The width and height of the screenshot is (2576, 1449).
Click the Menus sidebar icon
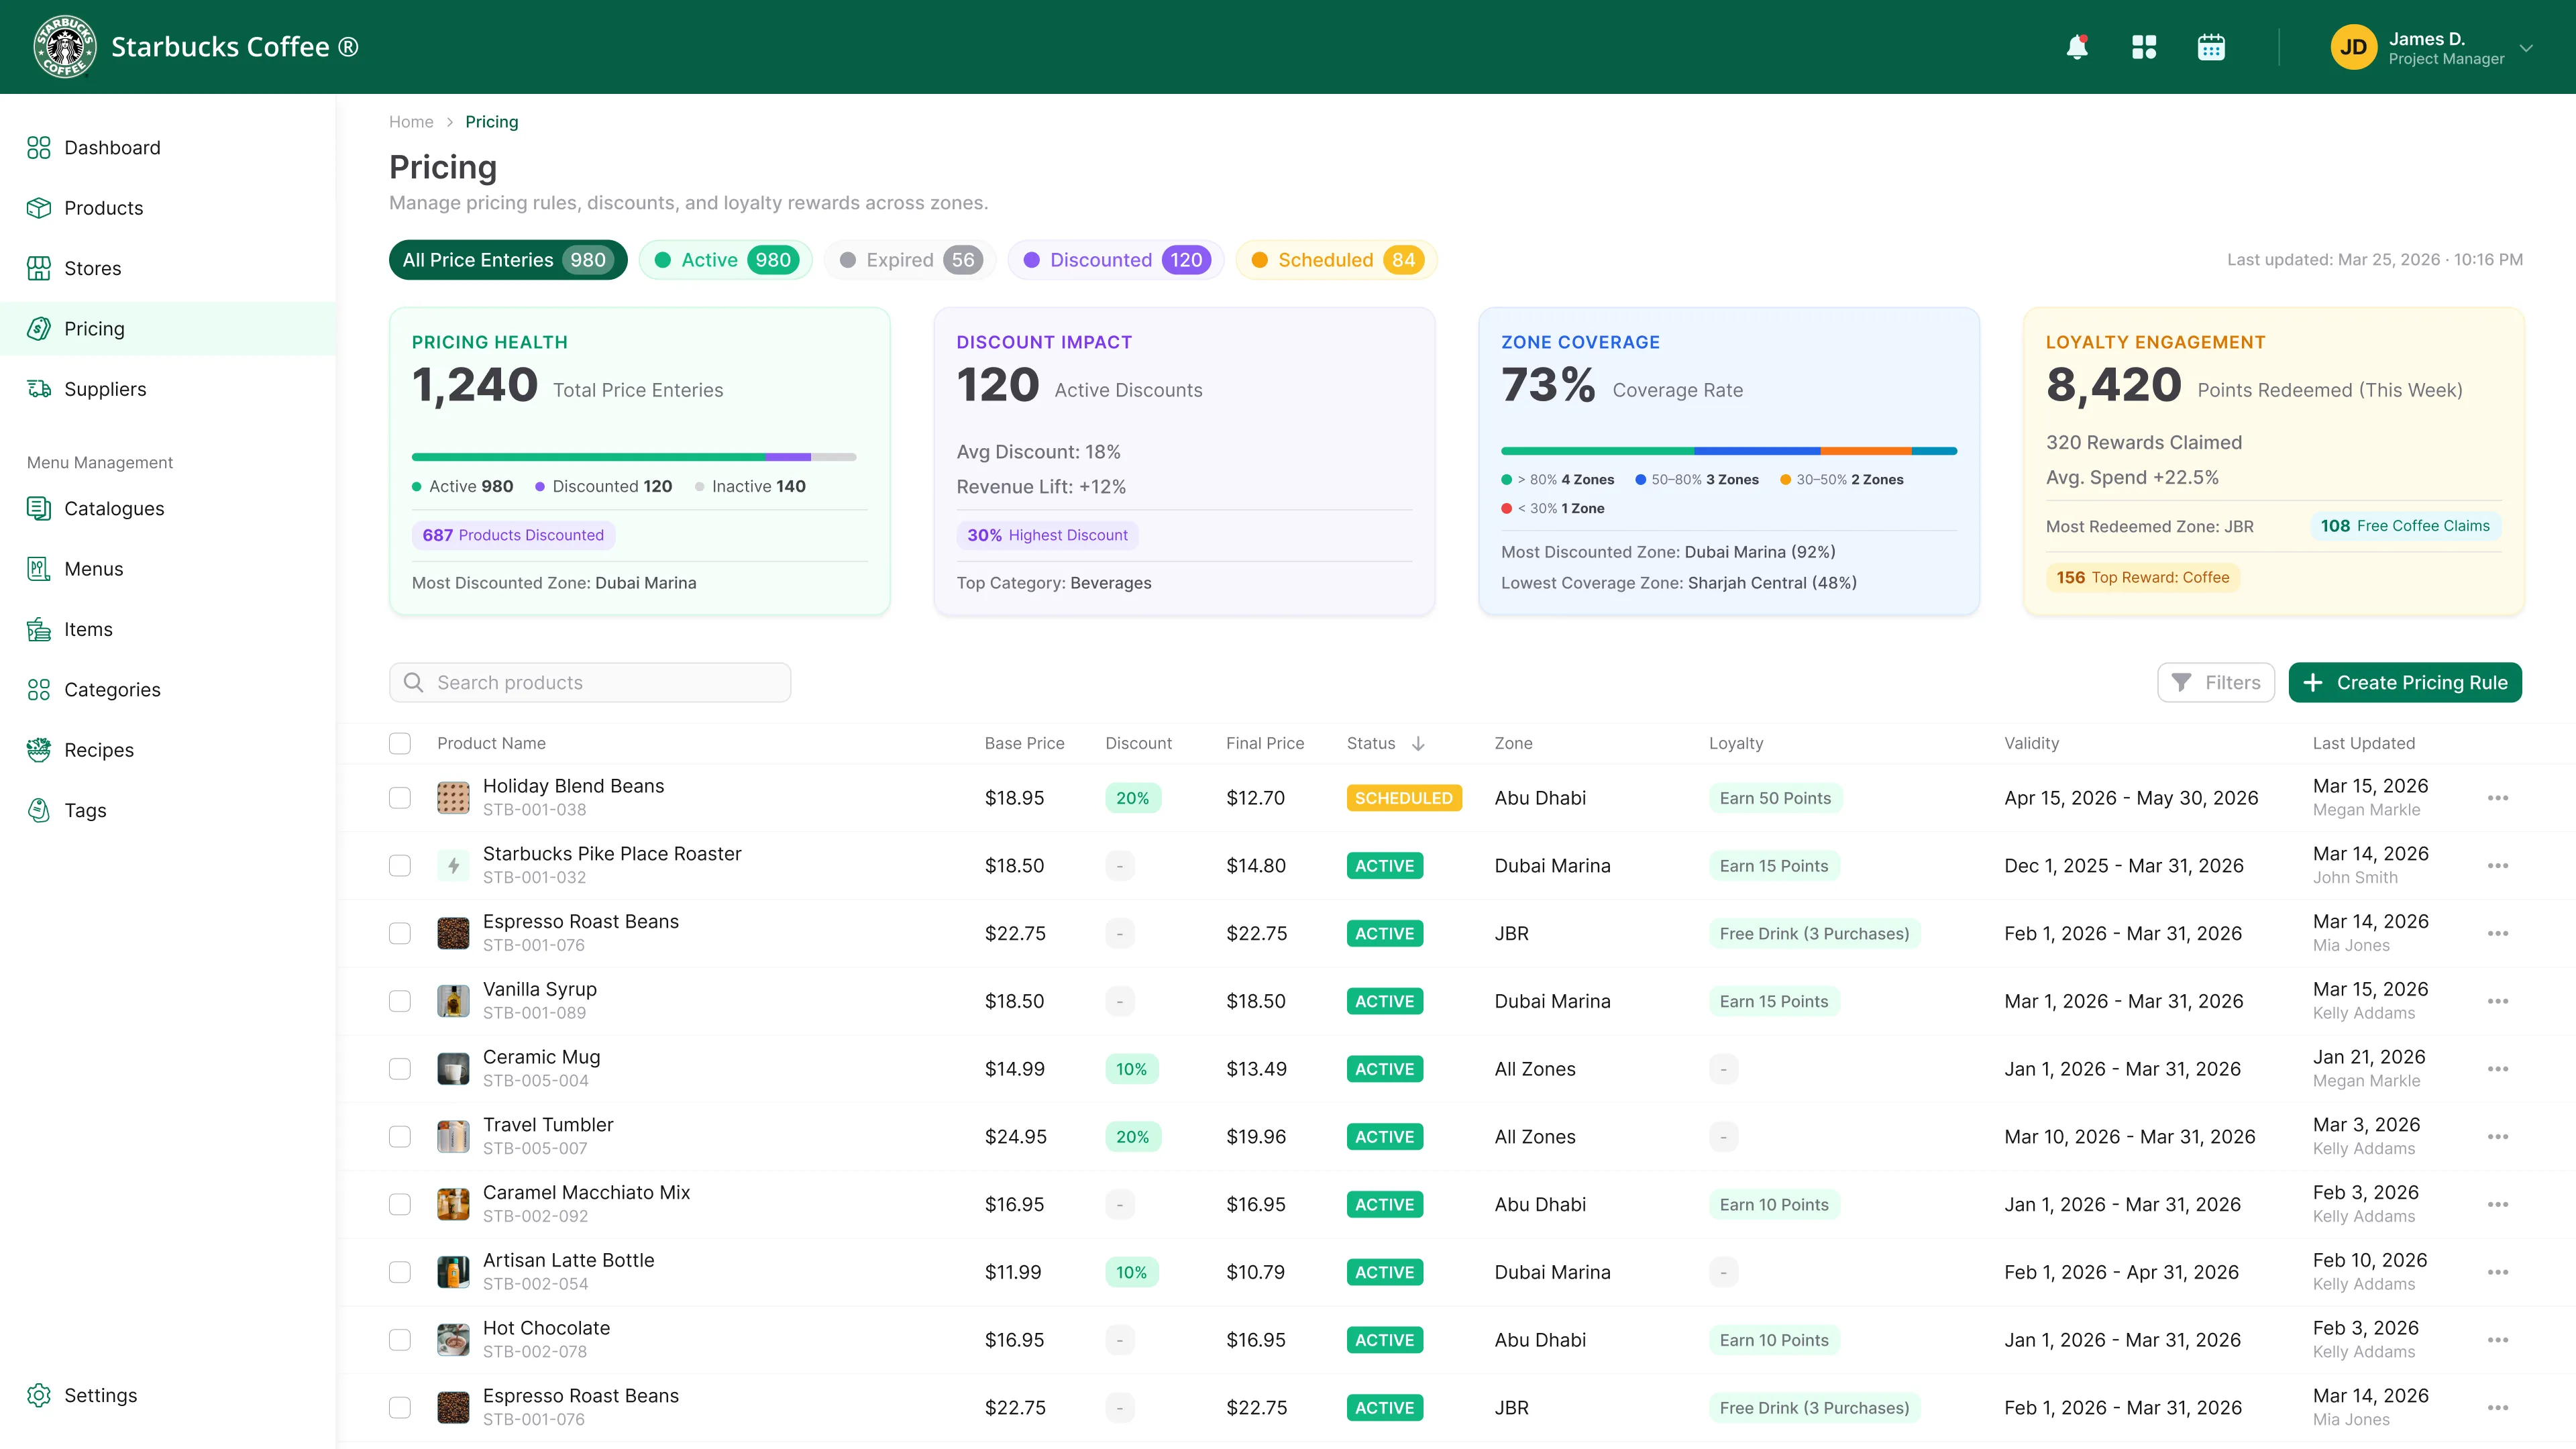point(39,569)
